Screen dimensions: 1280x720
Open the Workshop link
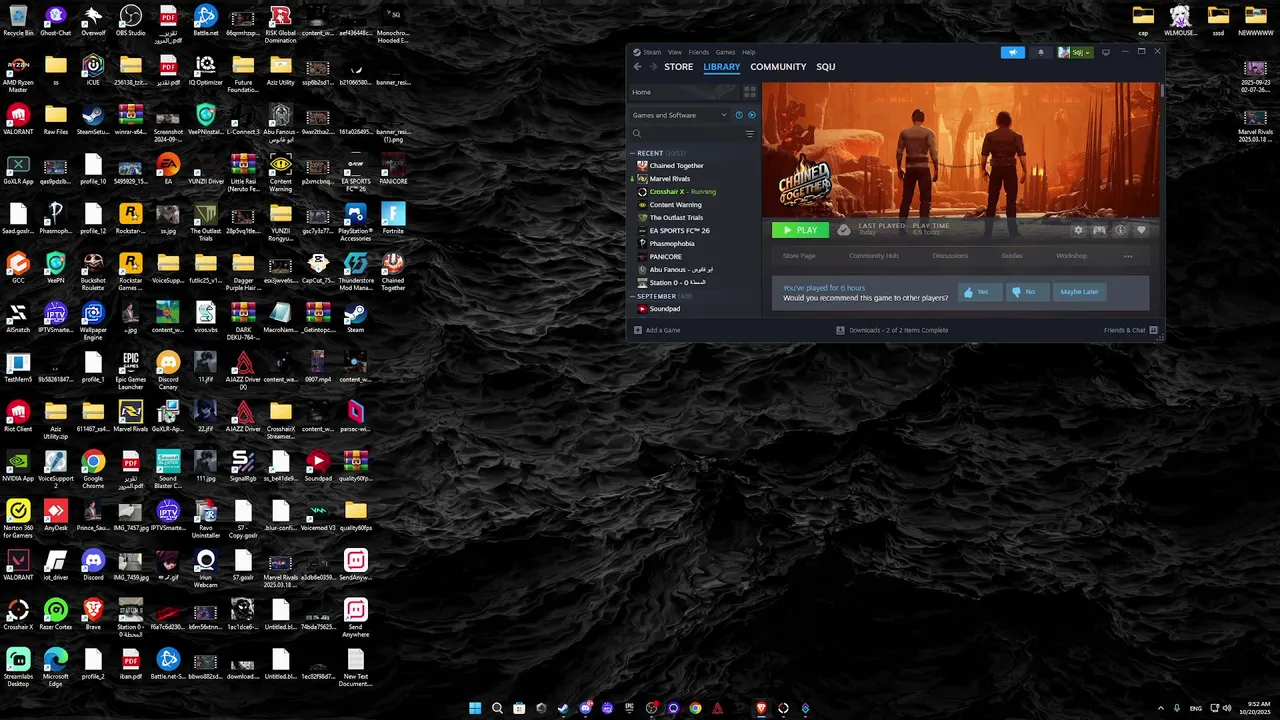pyautogui.click(x=1071, y=256)
